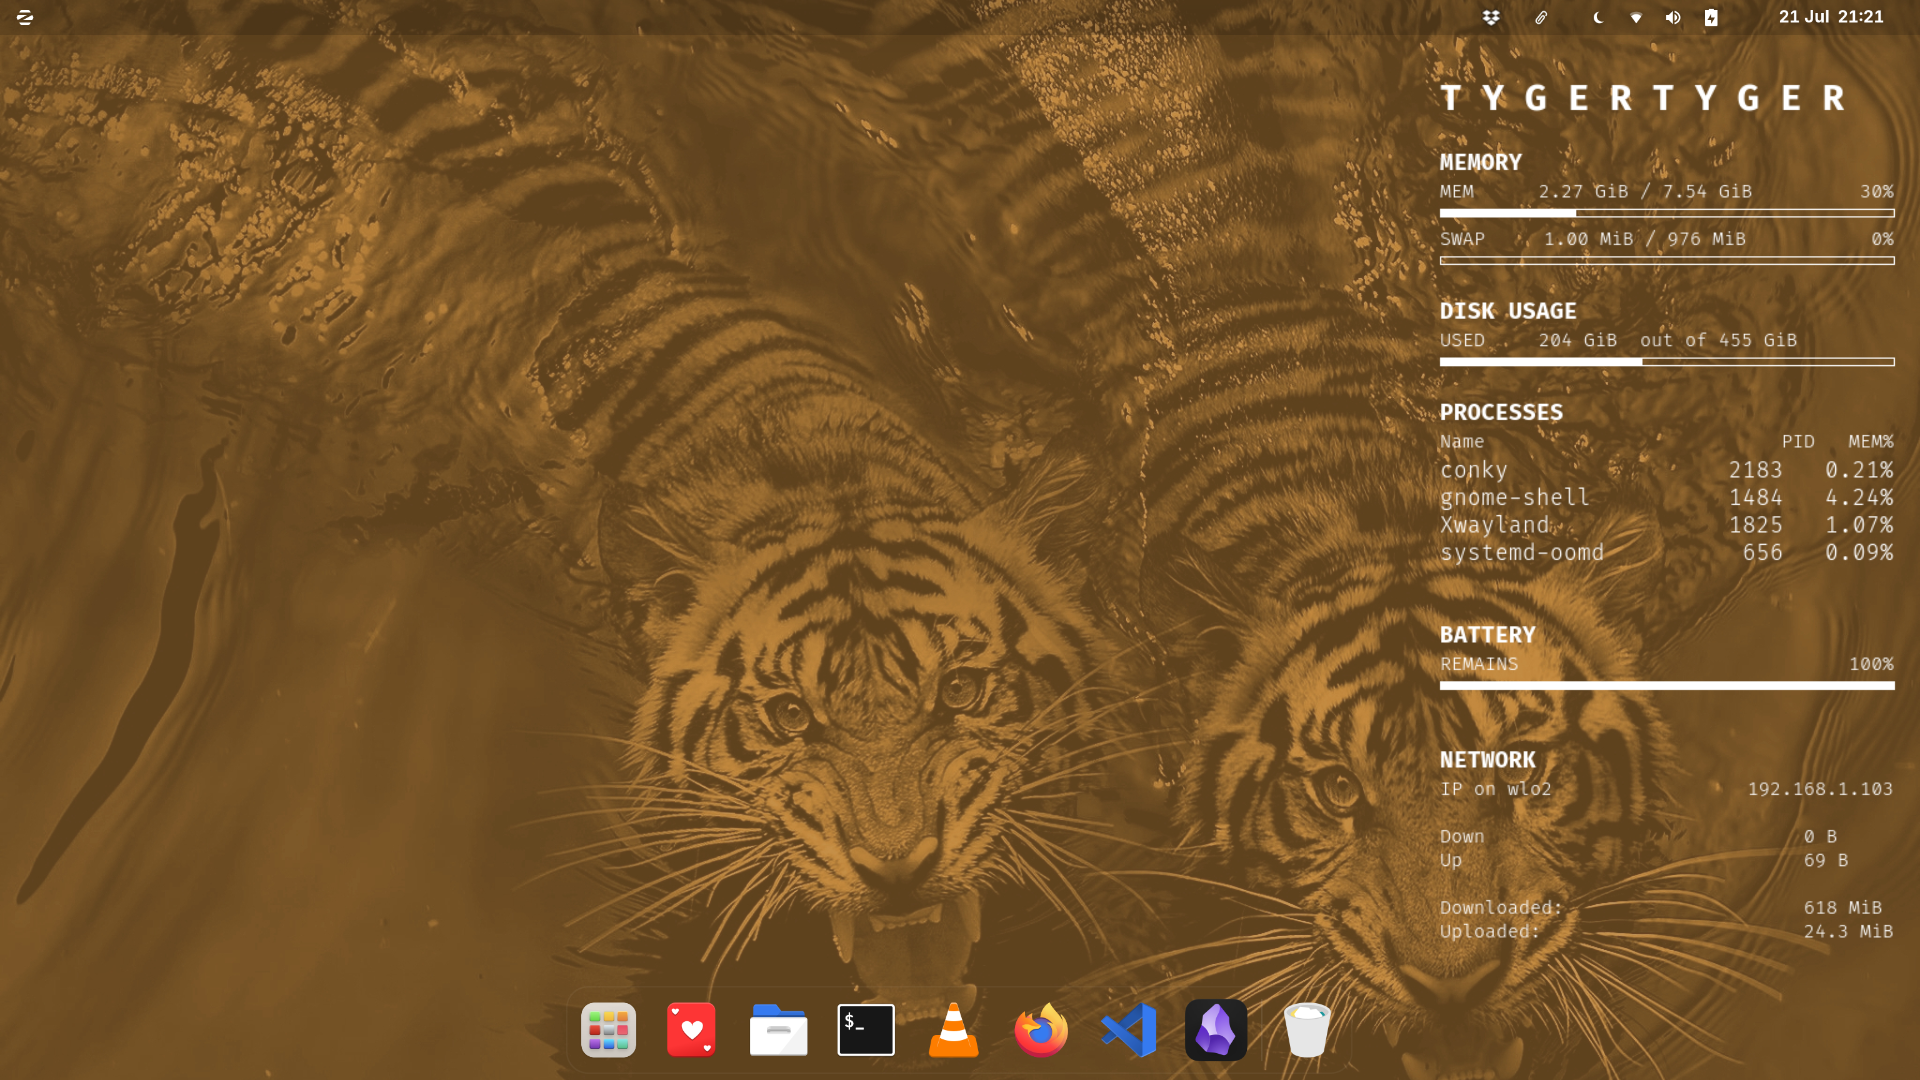This screenshot has height=1080, width=1920.
Task: Click the BATTERY heading
Action: [1488, 635]
